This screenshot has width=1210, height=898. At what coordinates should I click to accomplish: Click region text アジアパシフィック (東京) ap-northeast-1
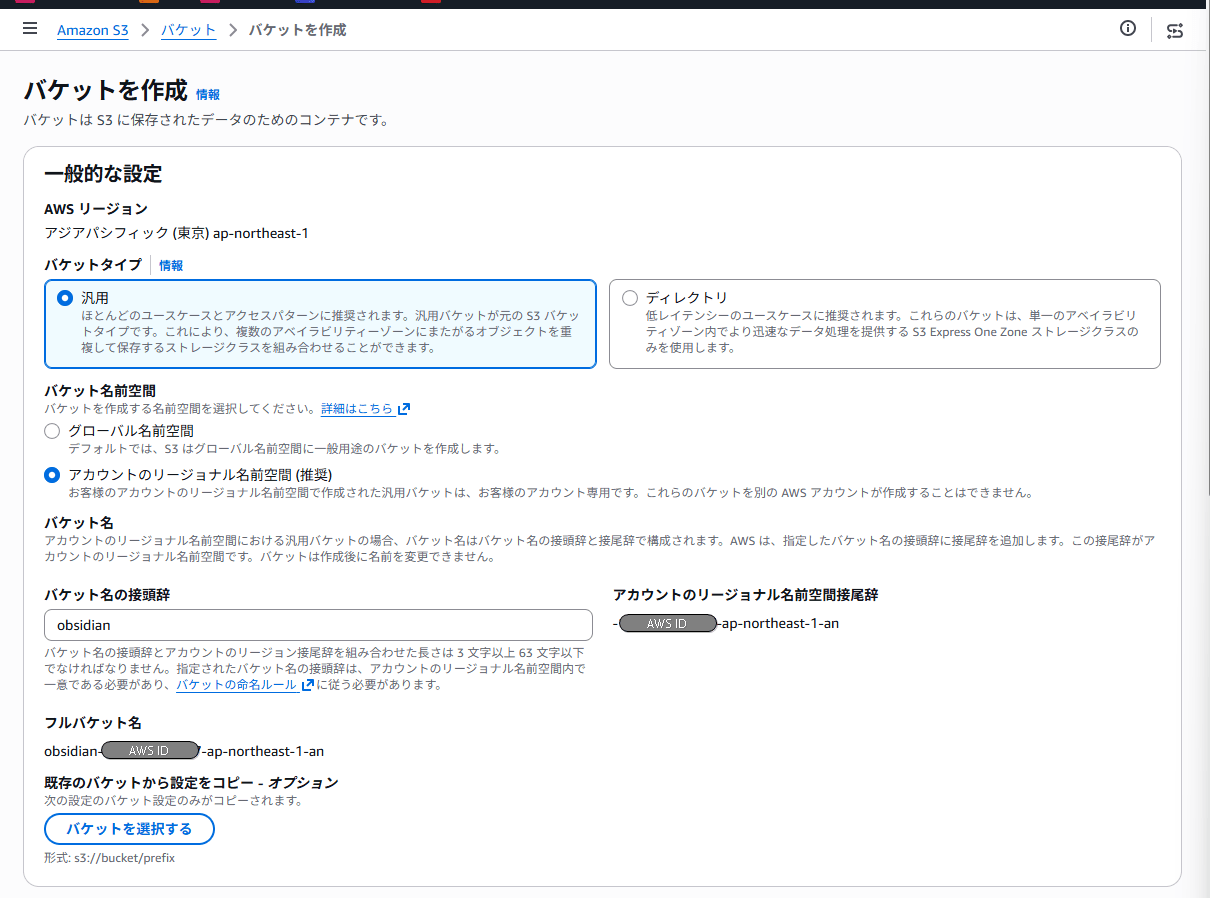[x=177, y=233]
